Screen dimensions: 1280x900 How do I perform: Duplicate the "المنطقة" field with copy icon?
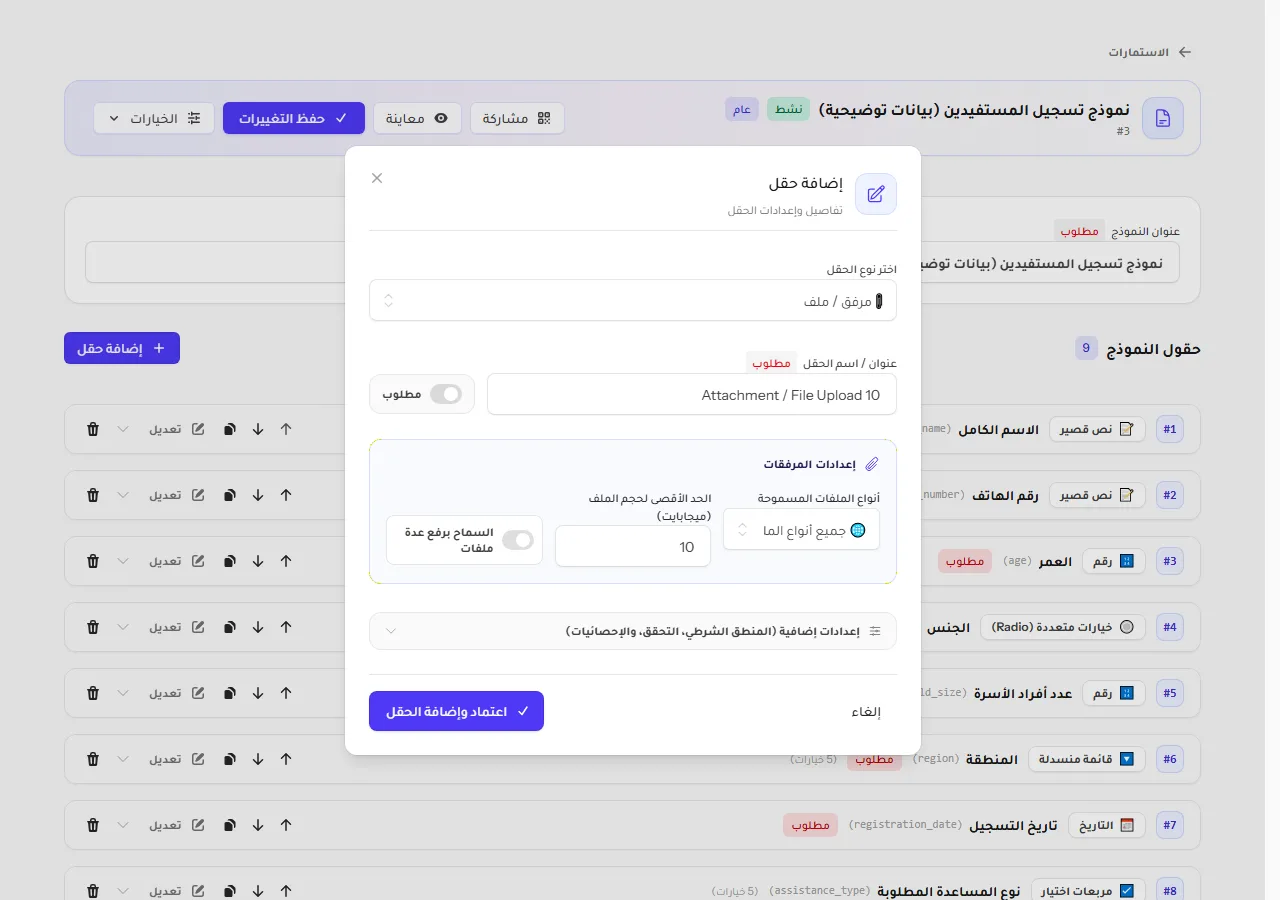tap(230, 759)
